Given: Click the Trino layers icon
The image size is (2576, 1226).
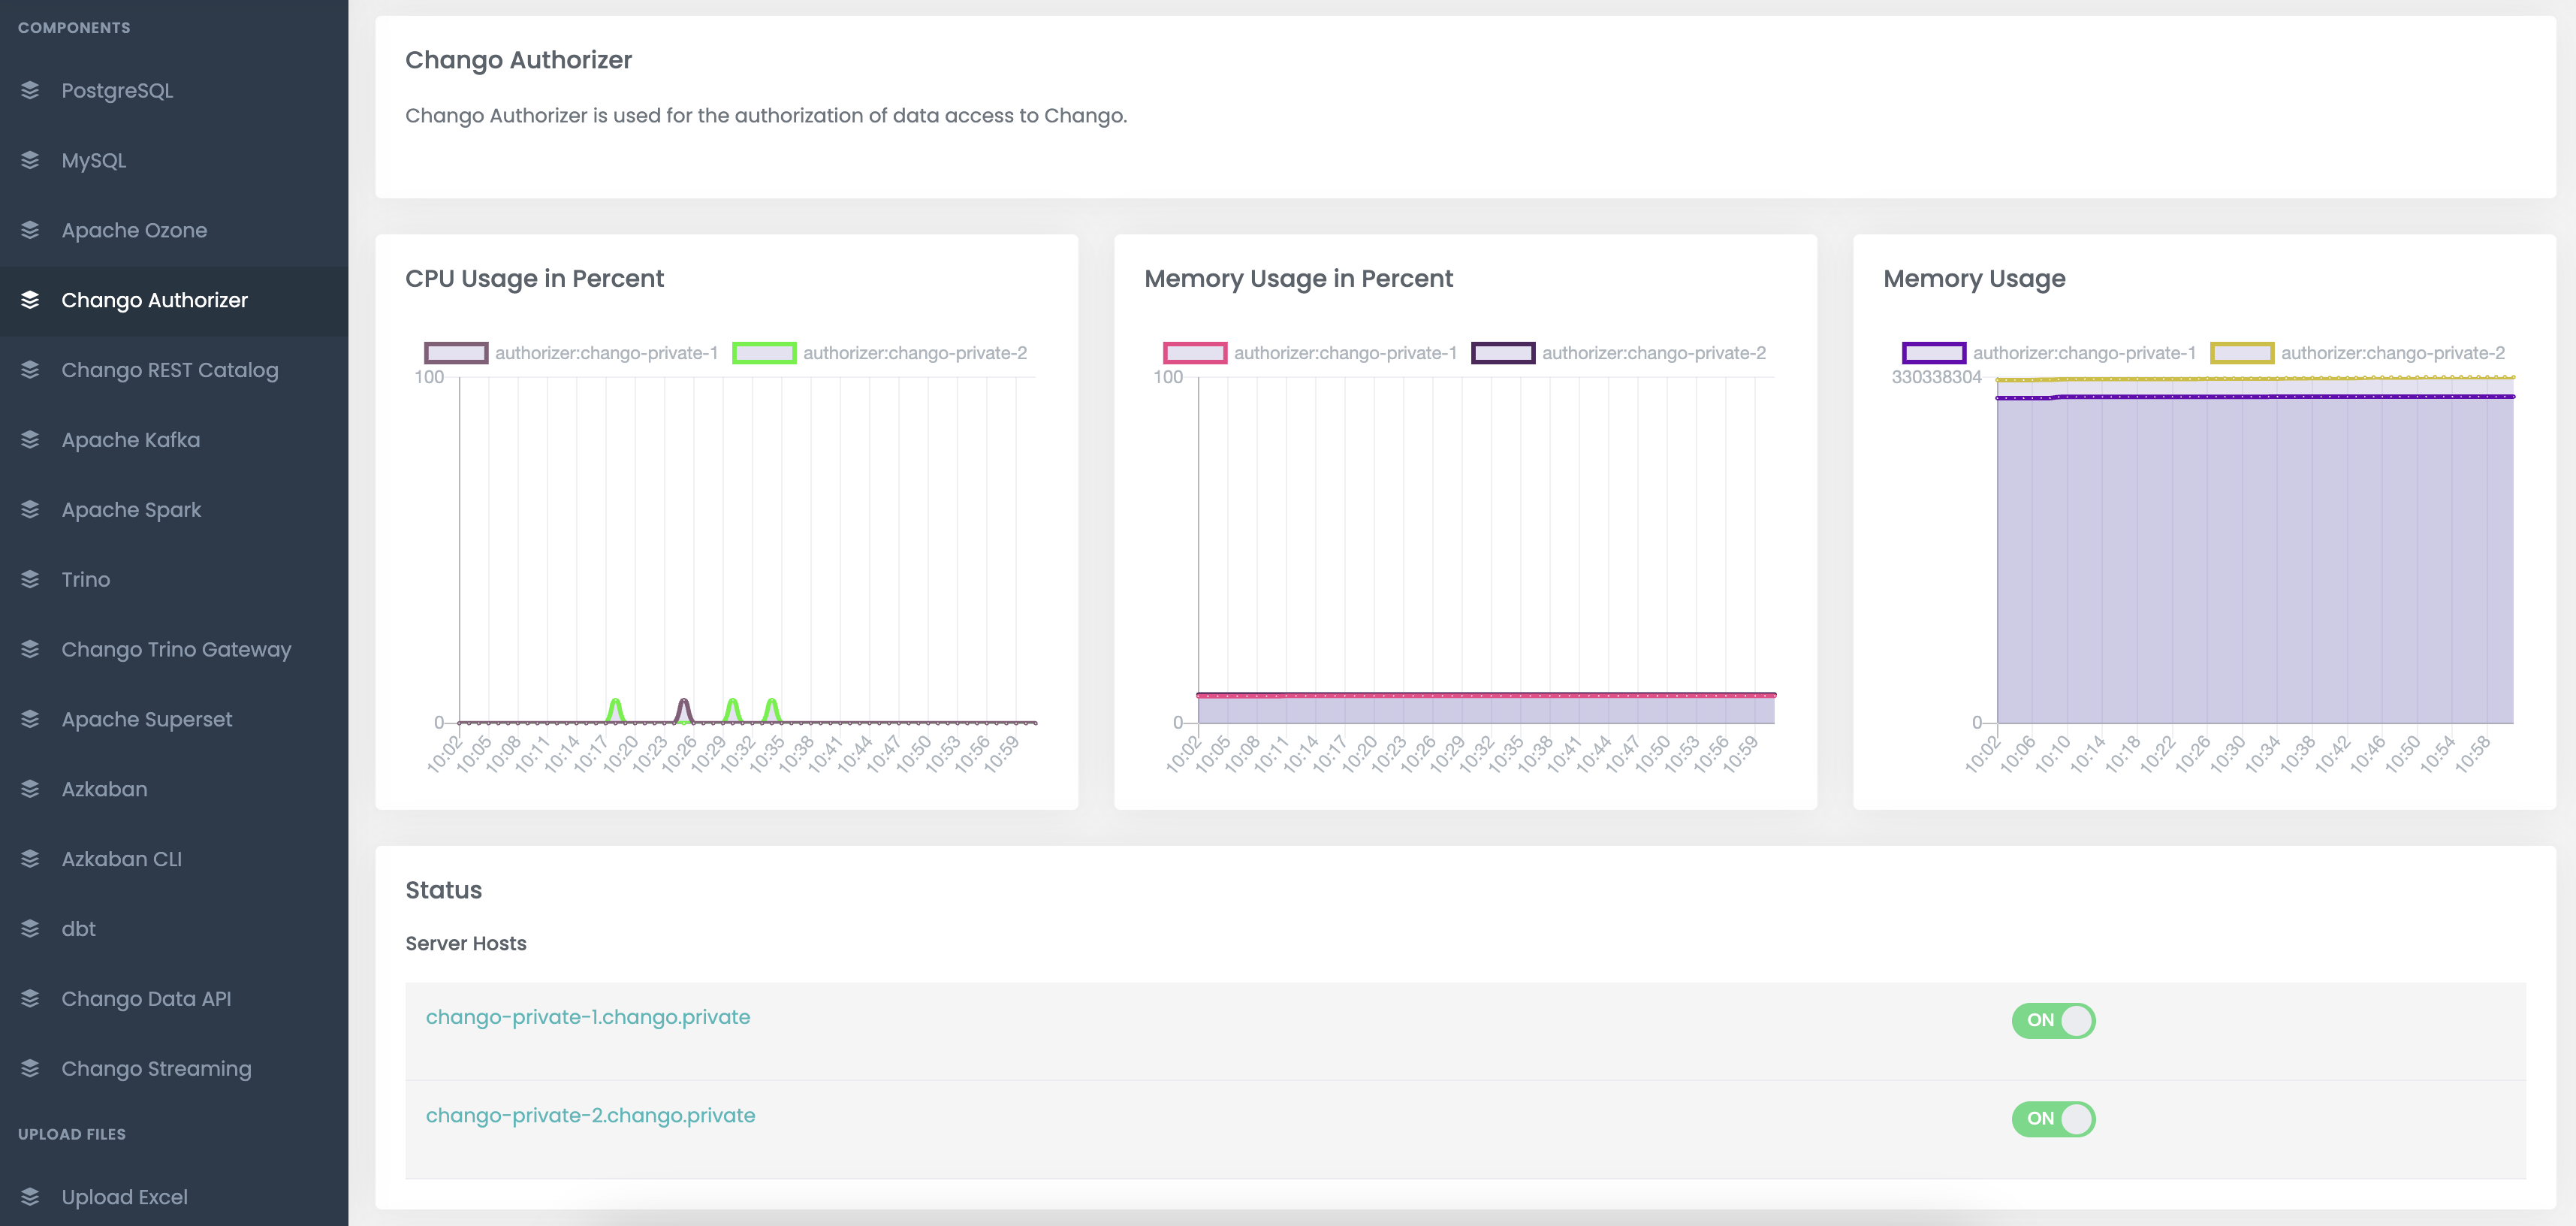Looking at the screenshot, I should (30, 579).
